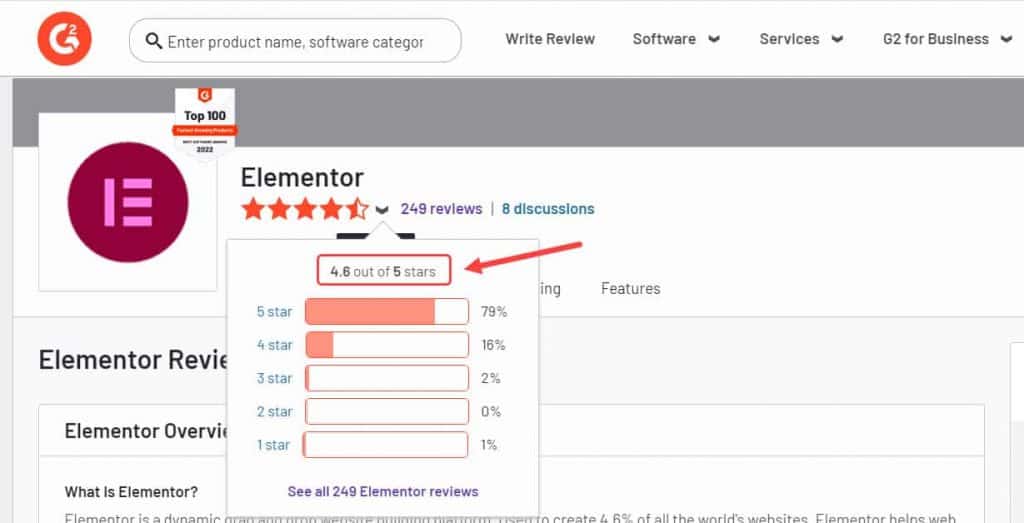Filter by 1 star reviews
The image size is (1024, 523).
[274, 445]
